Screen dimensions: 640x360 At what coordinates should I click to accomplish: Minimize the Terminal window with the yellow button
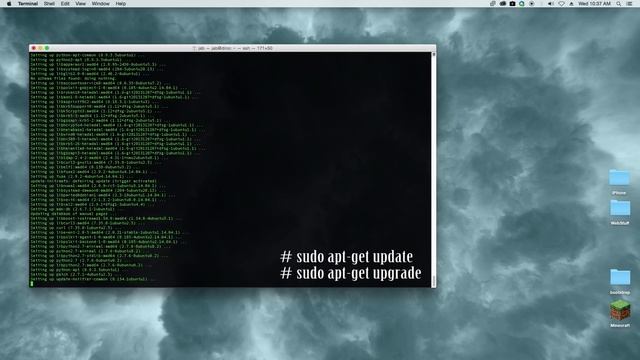click(x=40, y=48)
